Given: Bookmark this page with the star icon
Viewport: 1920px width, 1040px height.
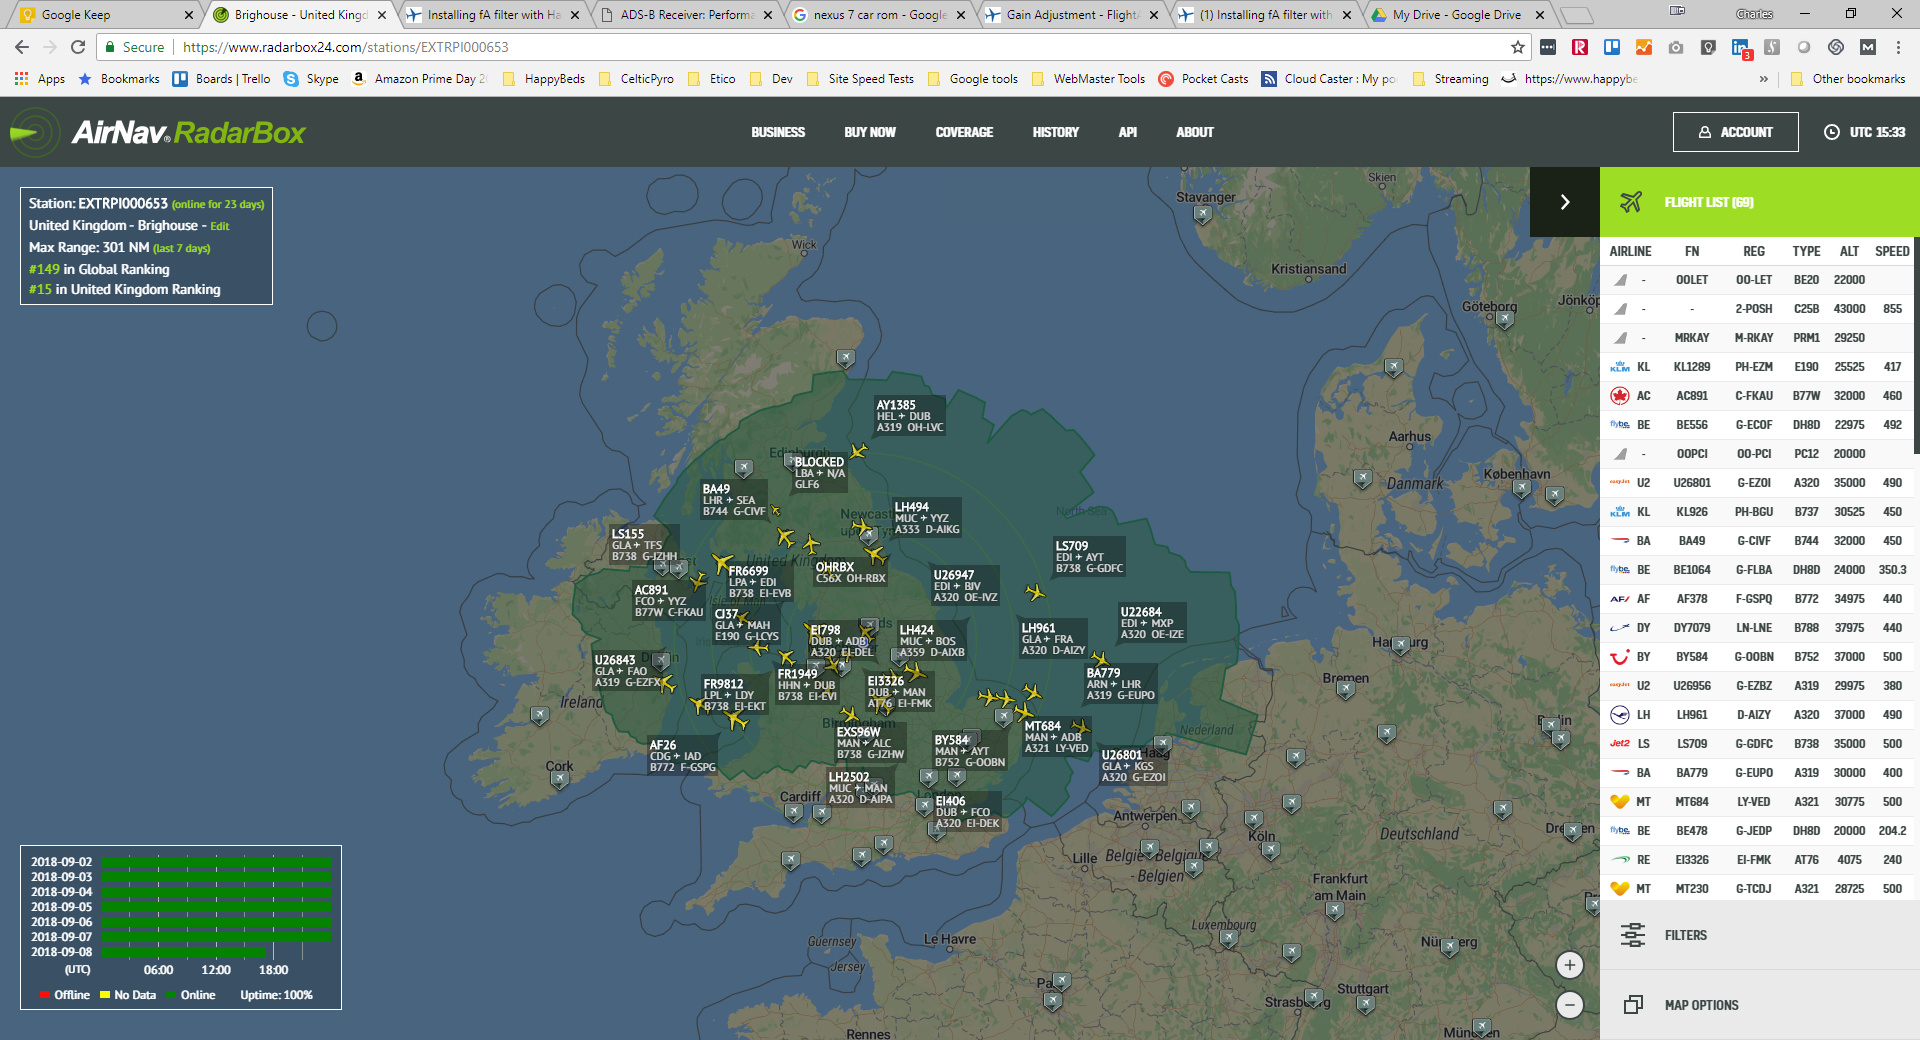Looking at the screenshot, I should (x=1518, y=47).
